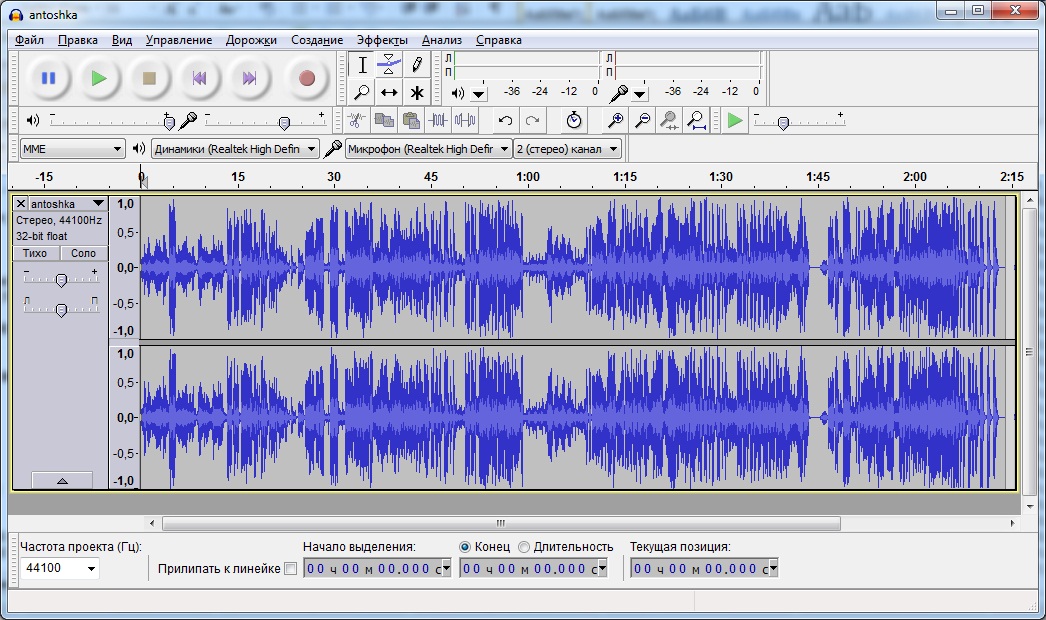Viewport: 1046px width, 620px height.
Task: Open the Дорожки menu
Action: pyautogui.click(x=251, y=40)
